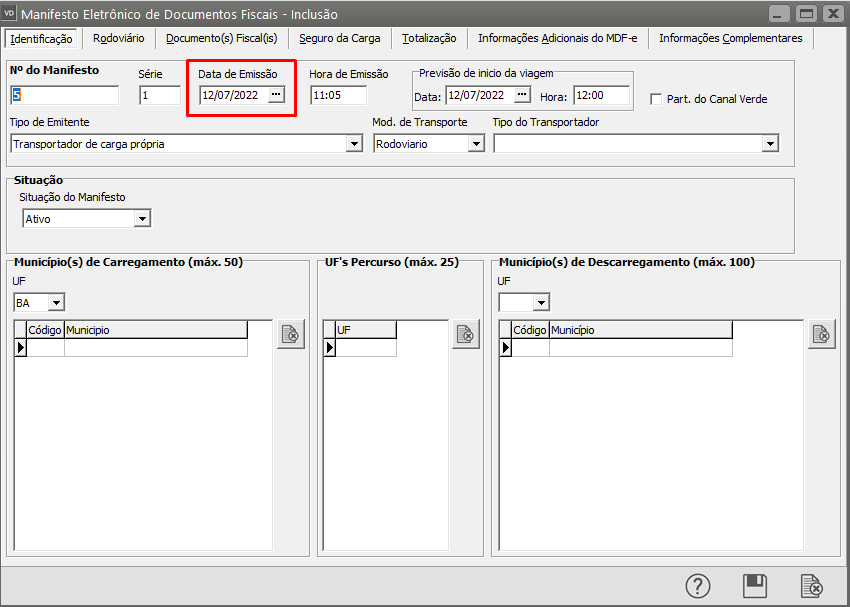Switch to the Rodoviário tab

click(x=118, y=38)
